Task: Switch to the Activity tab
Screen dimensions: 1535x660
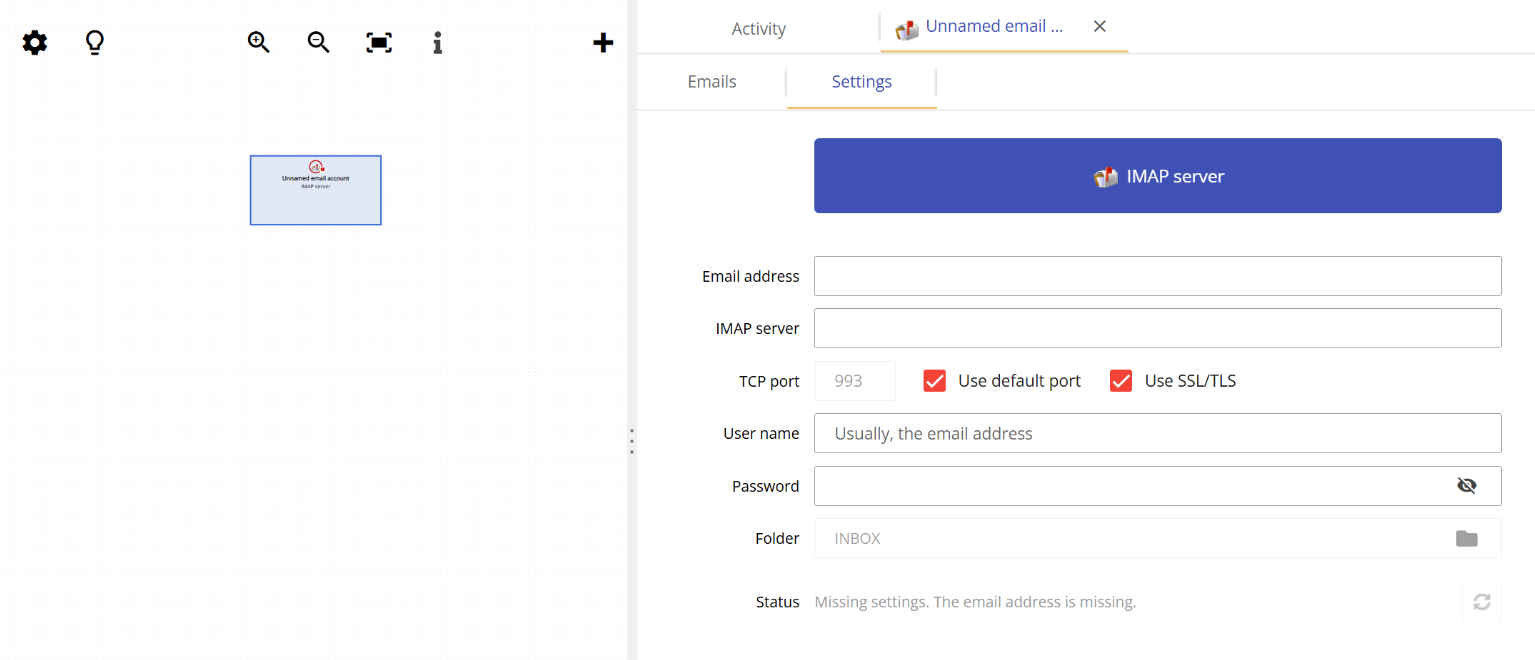Action: tap(757, 28)
